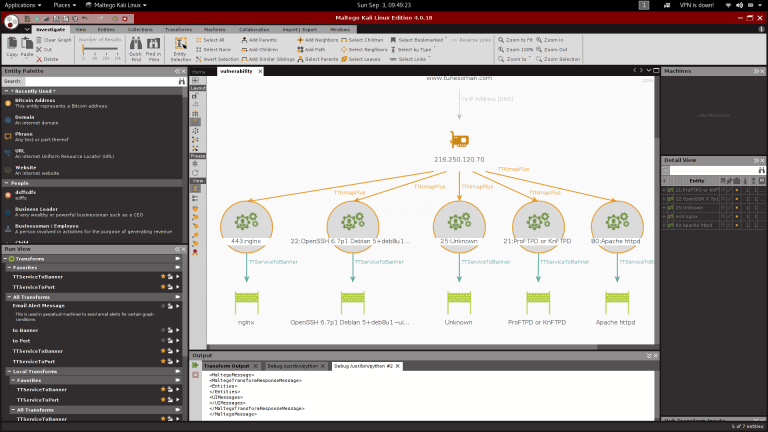
Task: Click the binoculars icon beside palette search
Action: (x=182, y=81)
